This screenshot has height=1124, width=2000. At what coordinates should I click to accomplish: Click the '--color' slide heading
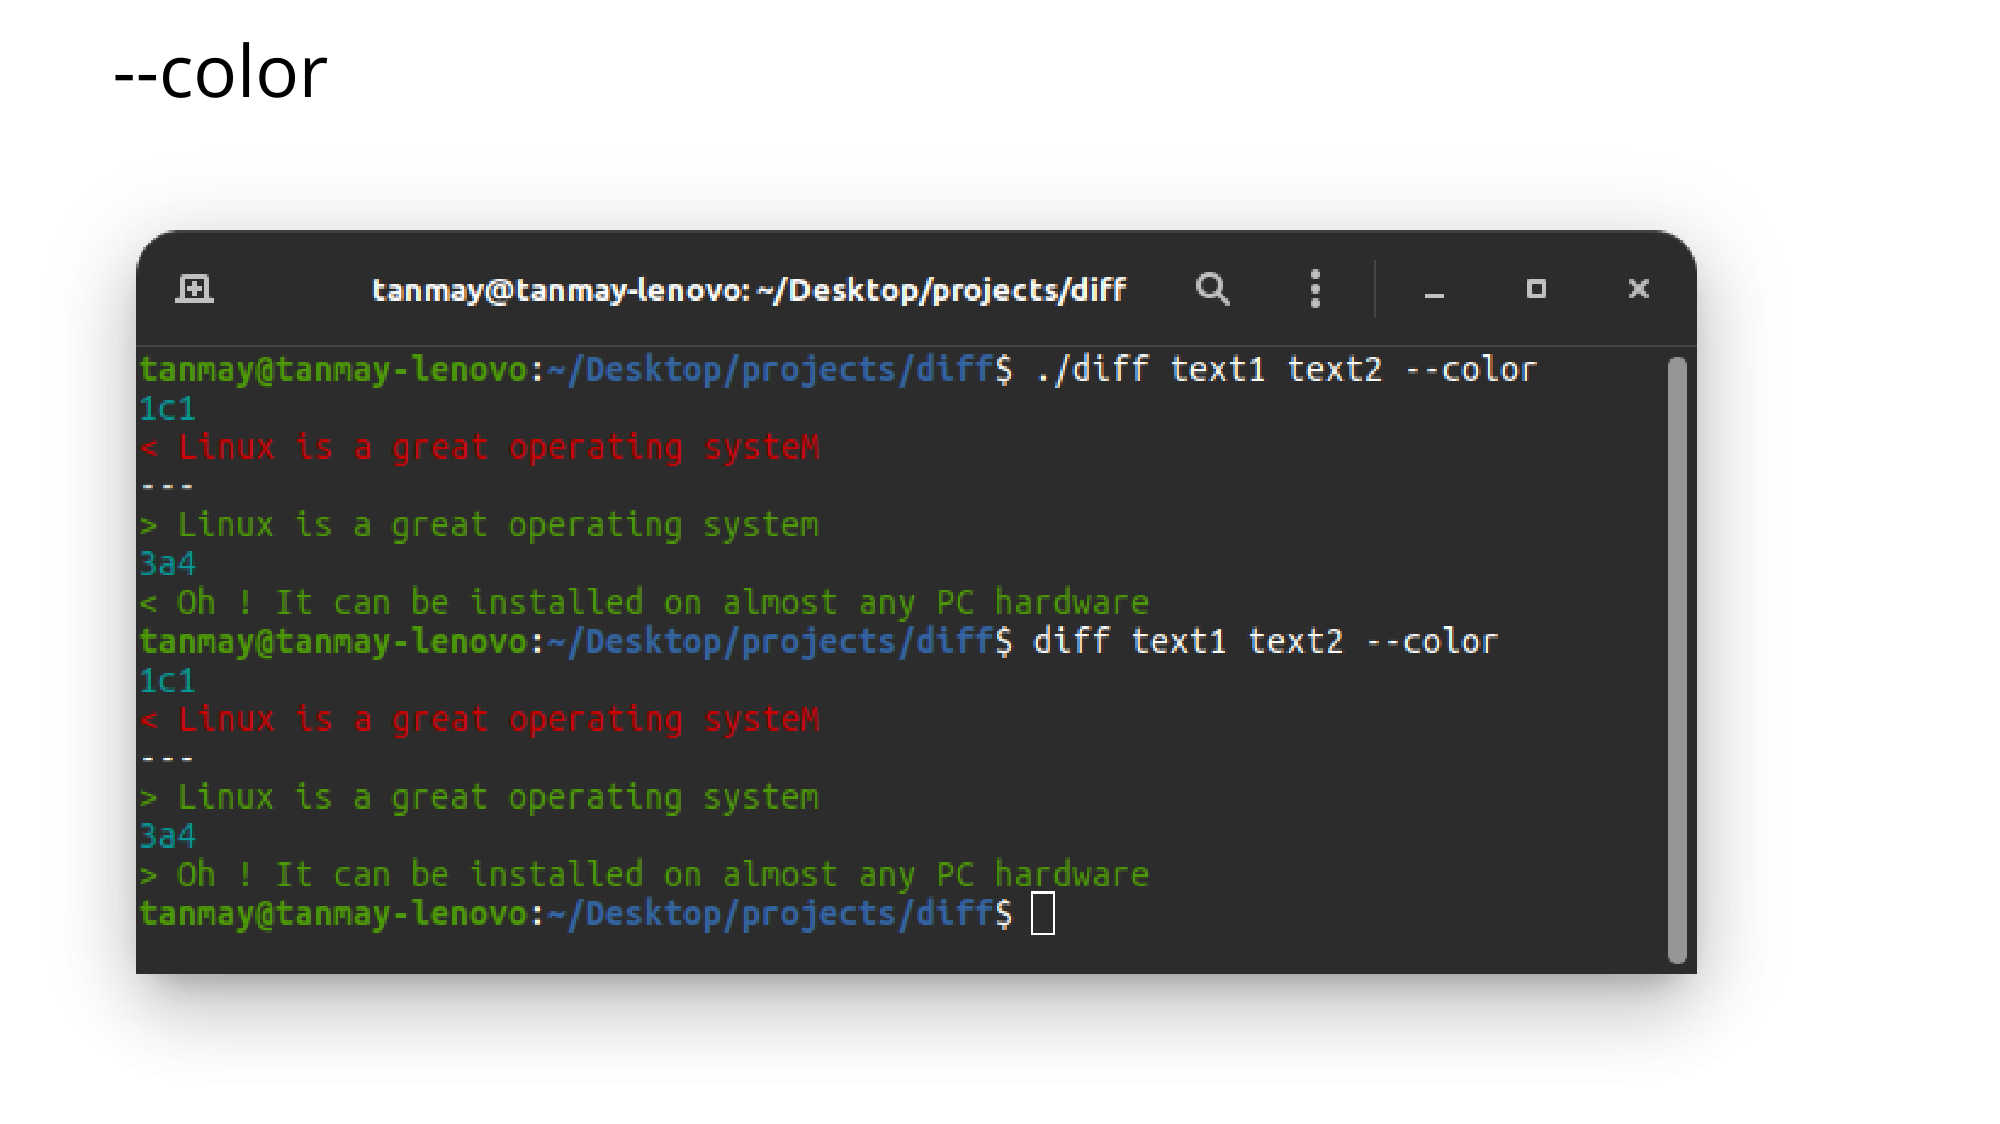(220, 73)
